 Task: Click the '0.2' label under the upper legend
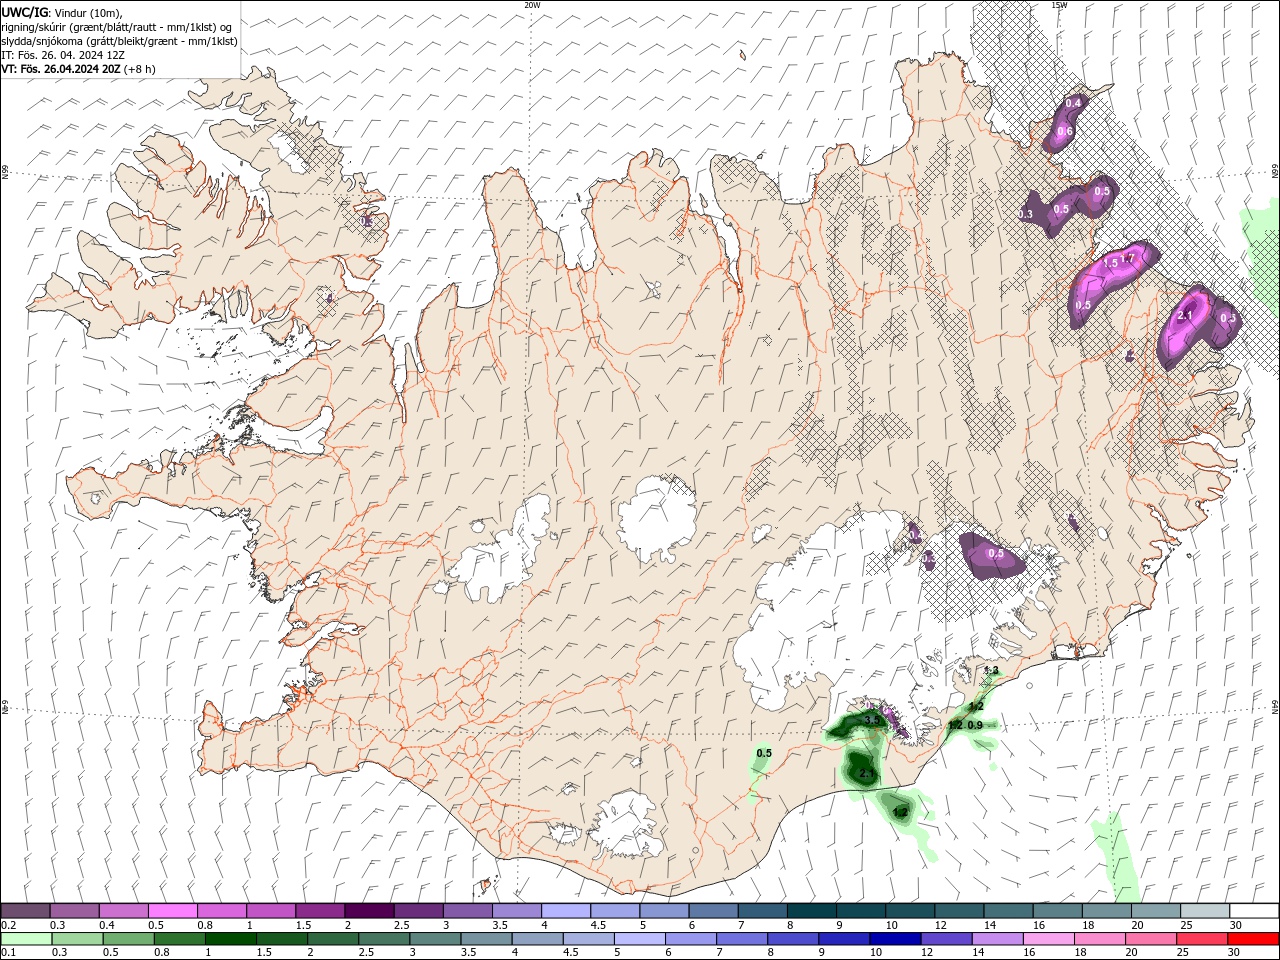[8, 925]
